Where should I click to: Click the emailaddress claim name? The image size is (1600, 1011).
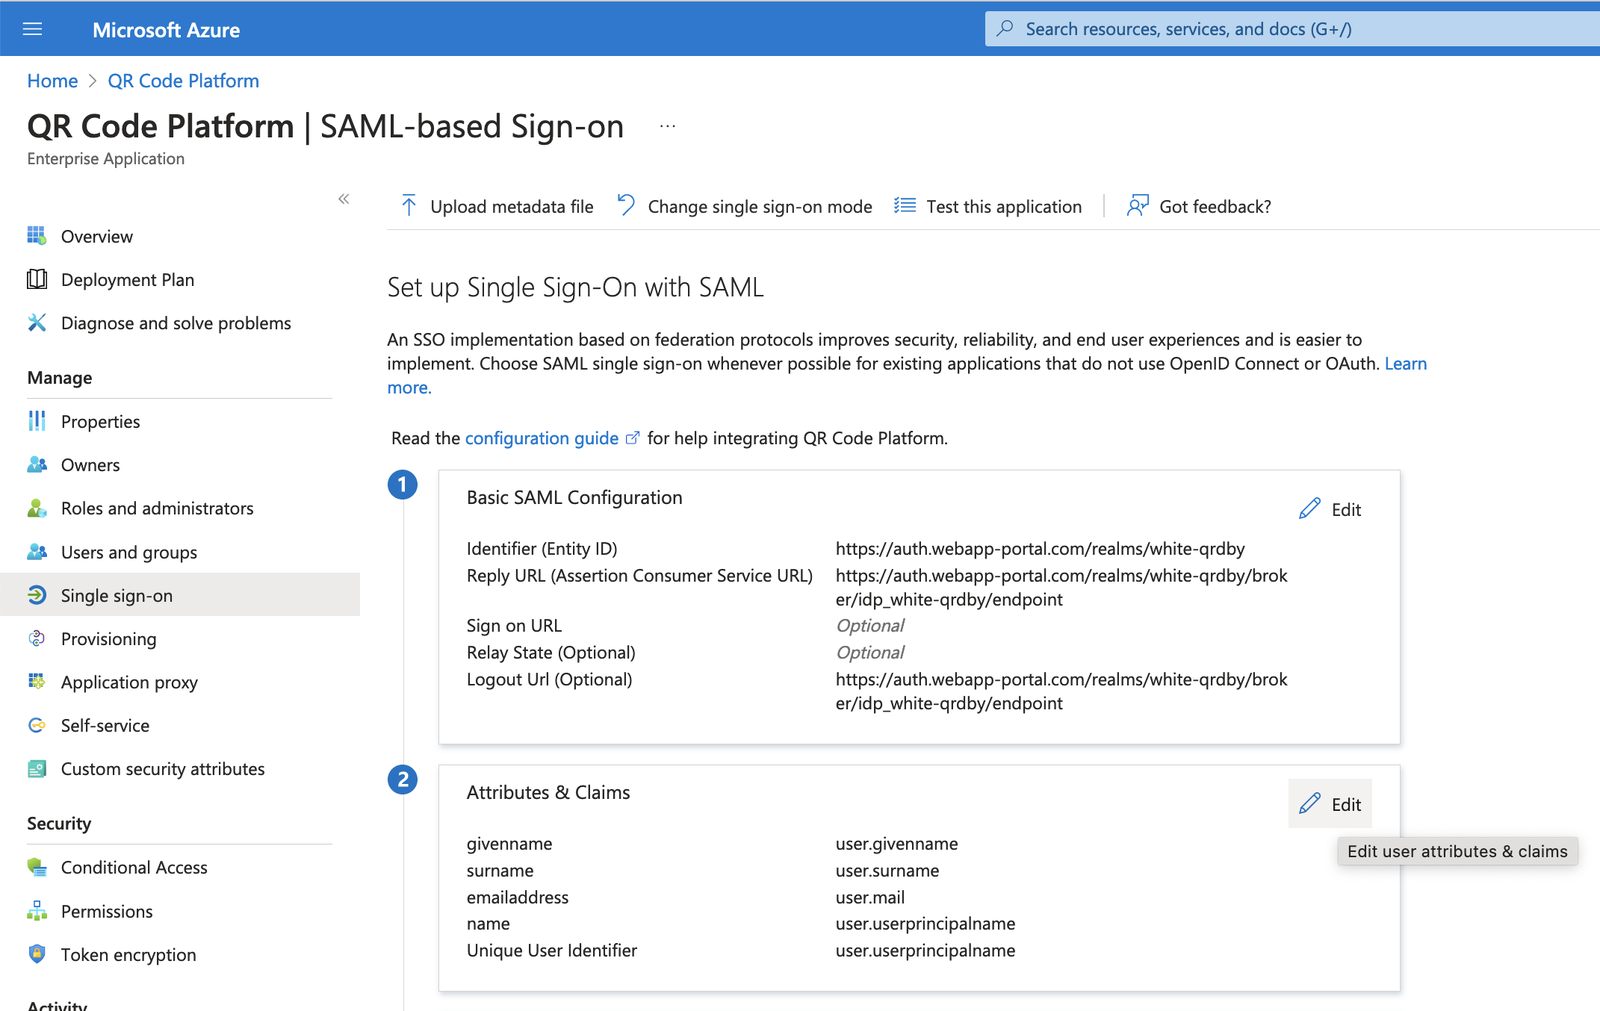click(x=517, y=898)
